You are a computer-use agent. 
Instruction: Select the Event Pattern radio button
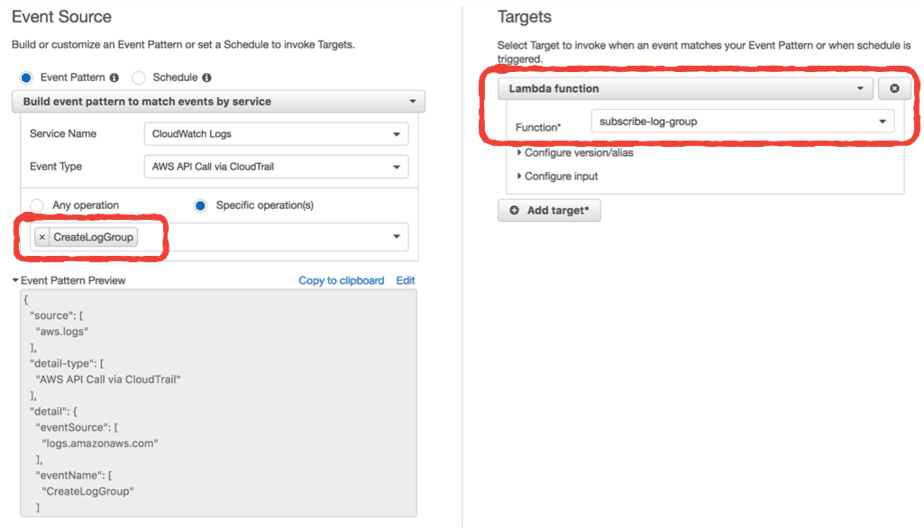(x=26, y=78)
